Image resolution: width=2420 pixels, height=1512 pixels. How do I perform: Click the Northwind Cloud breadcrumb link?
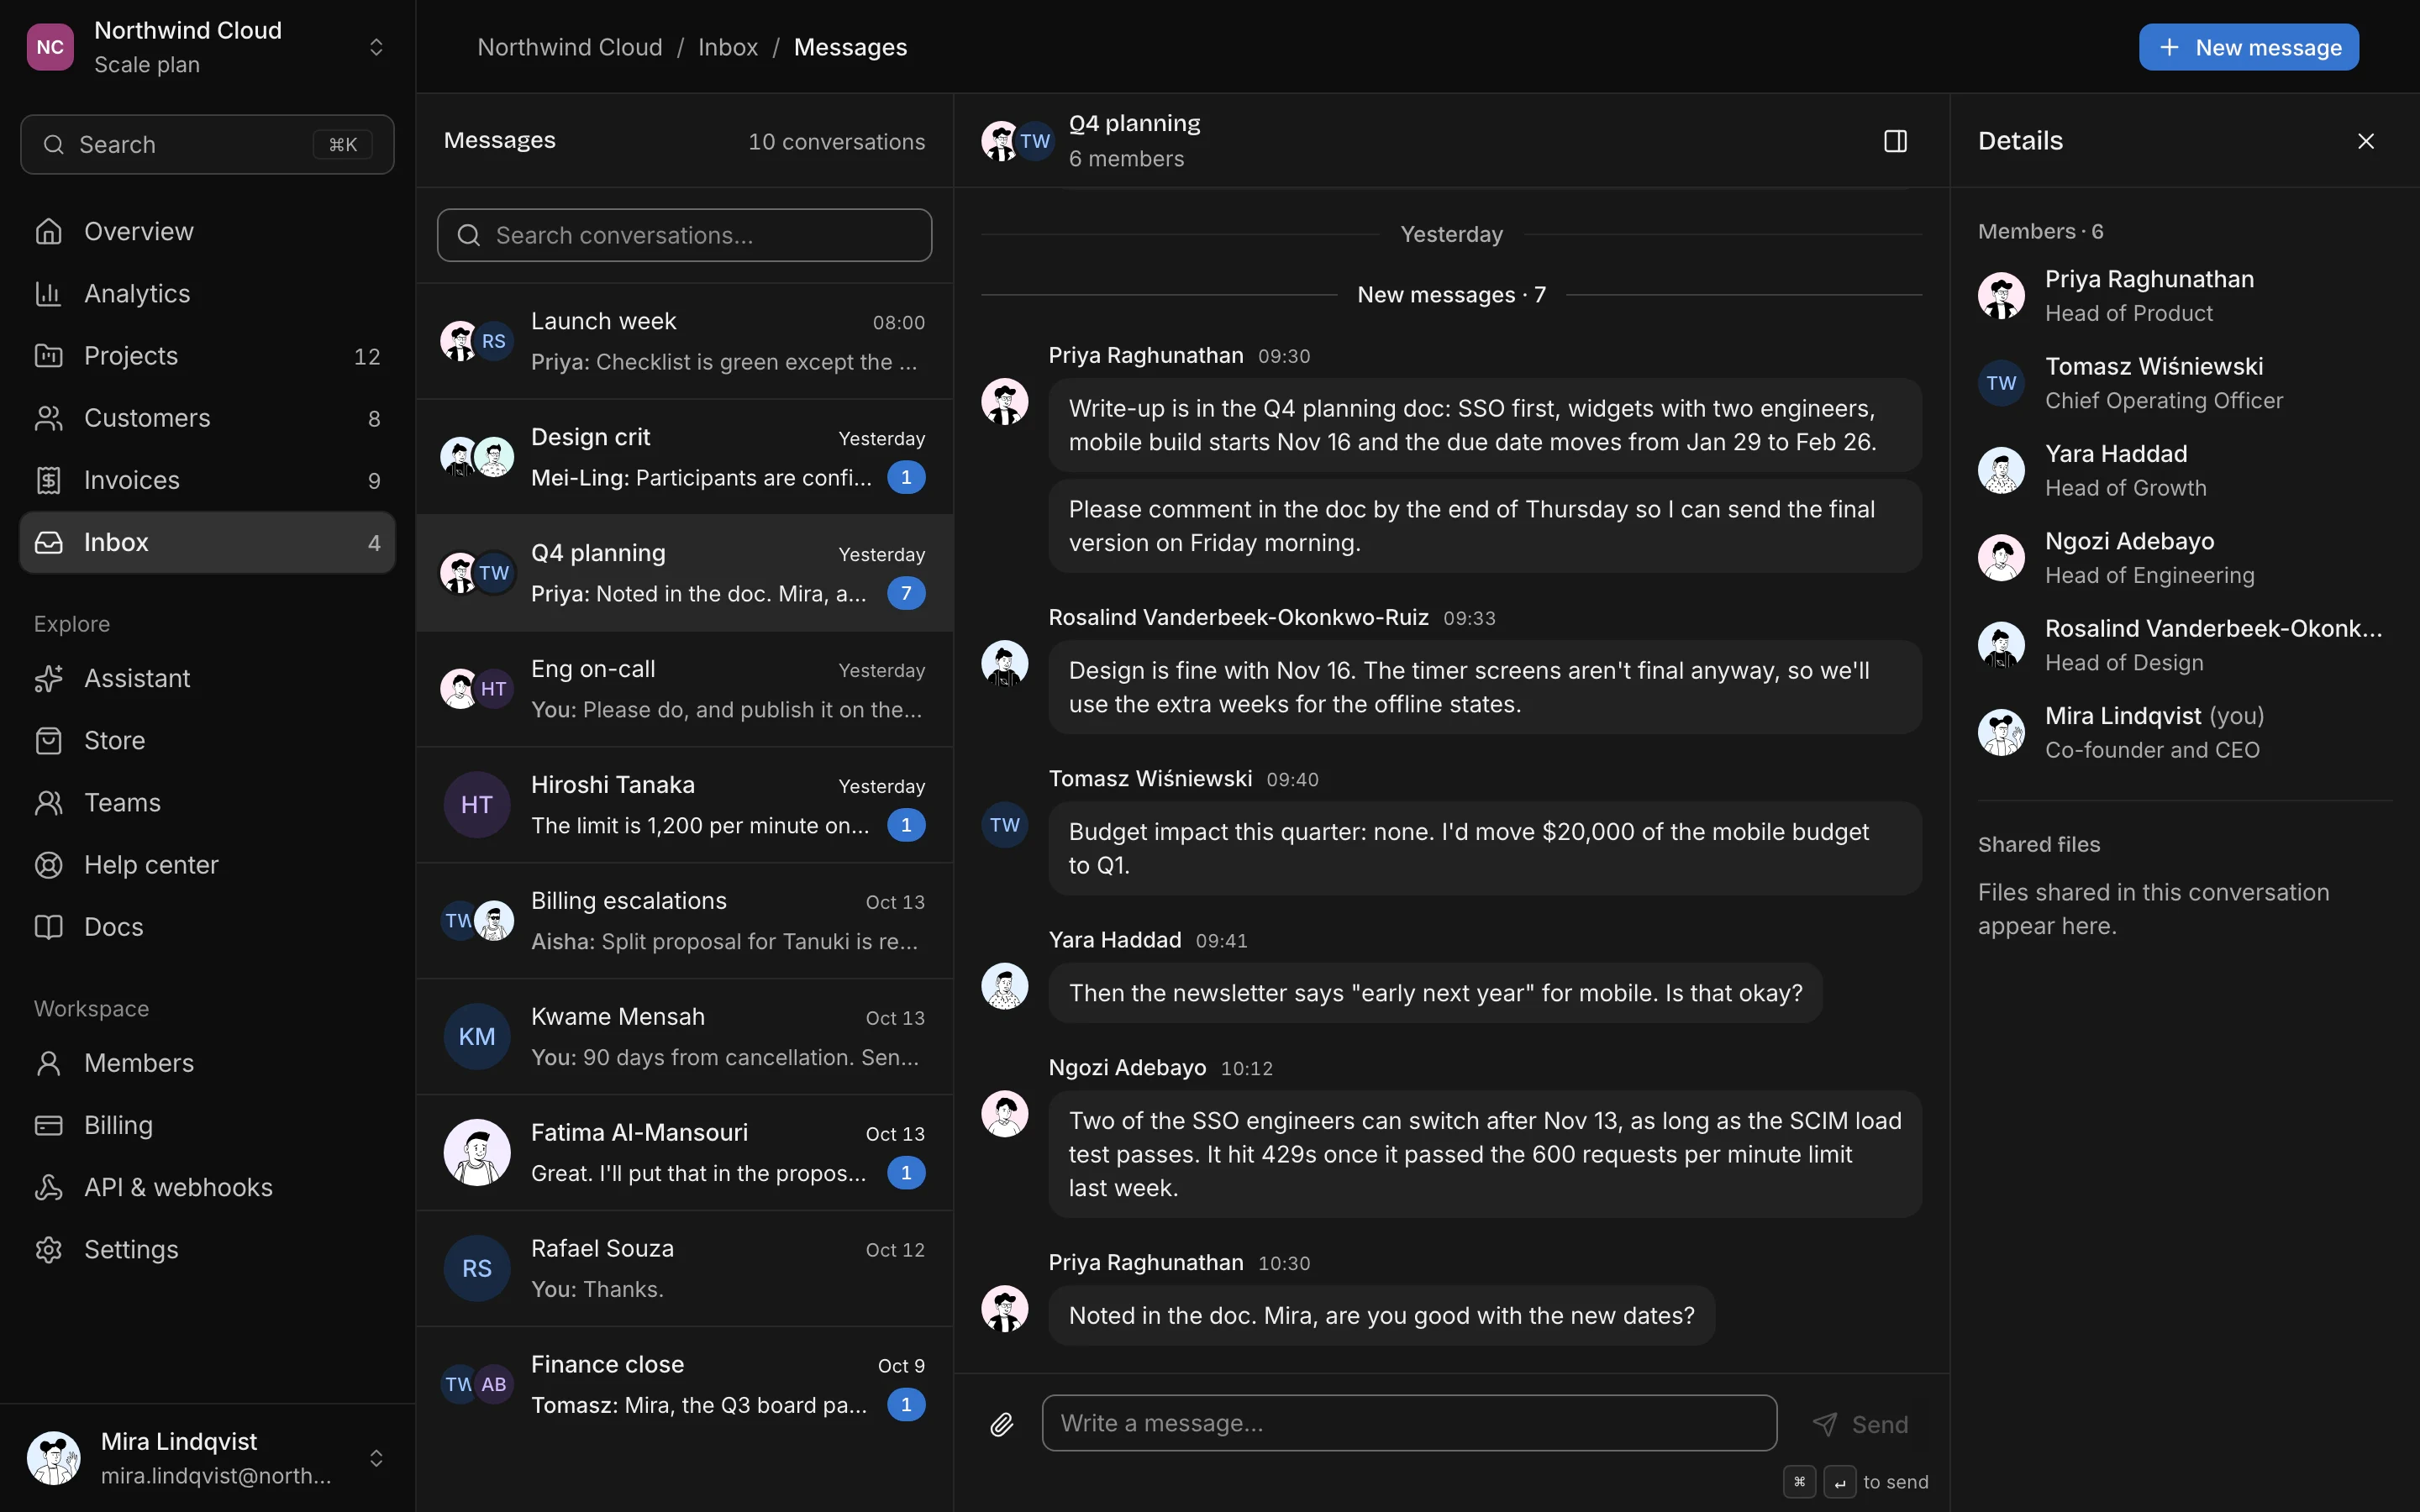(569, 47)
